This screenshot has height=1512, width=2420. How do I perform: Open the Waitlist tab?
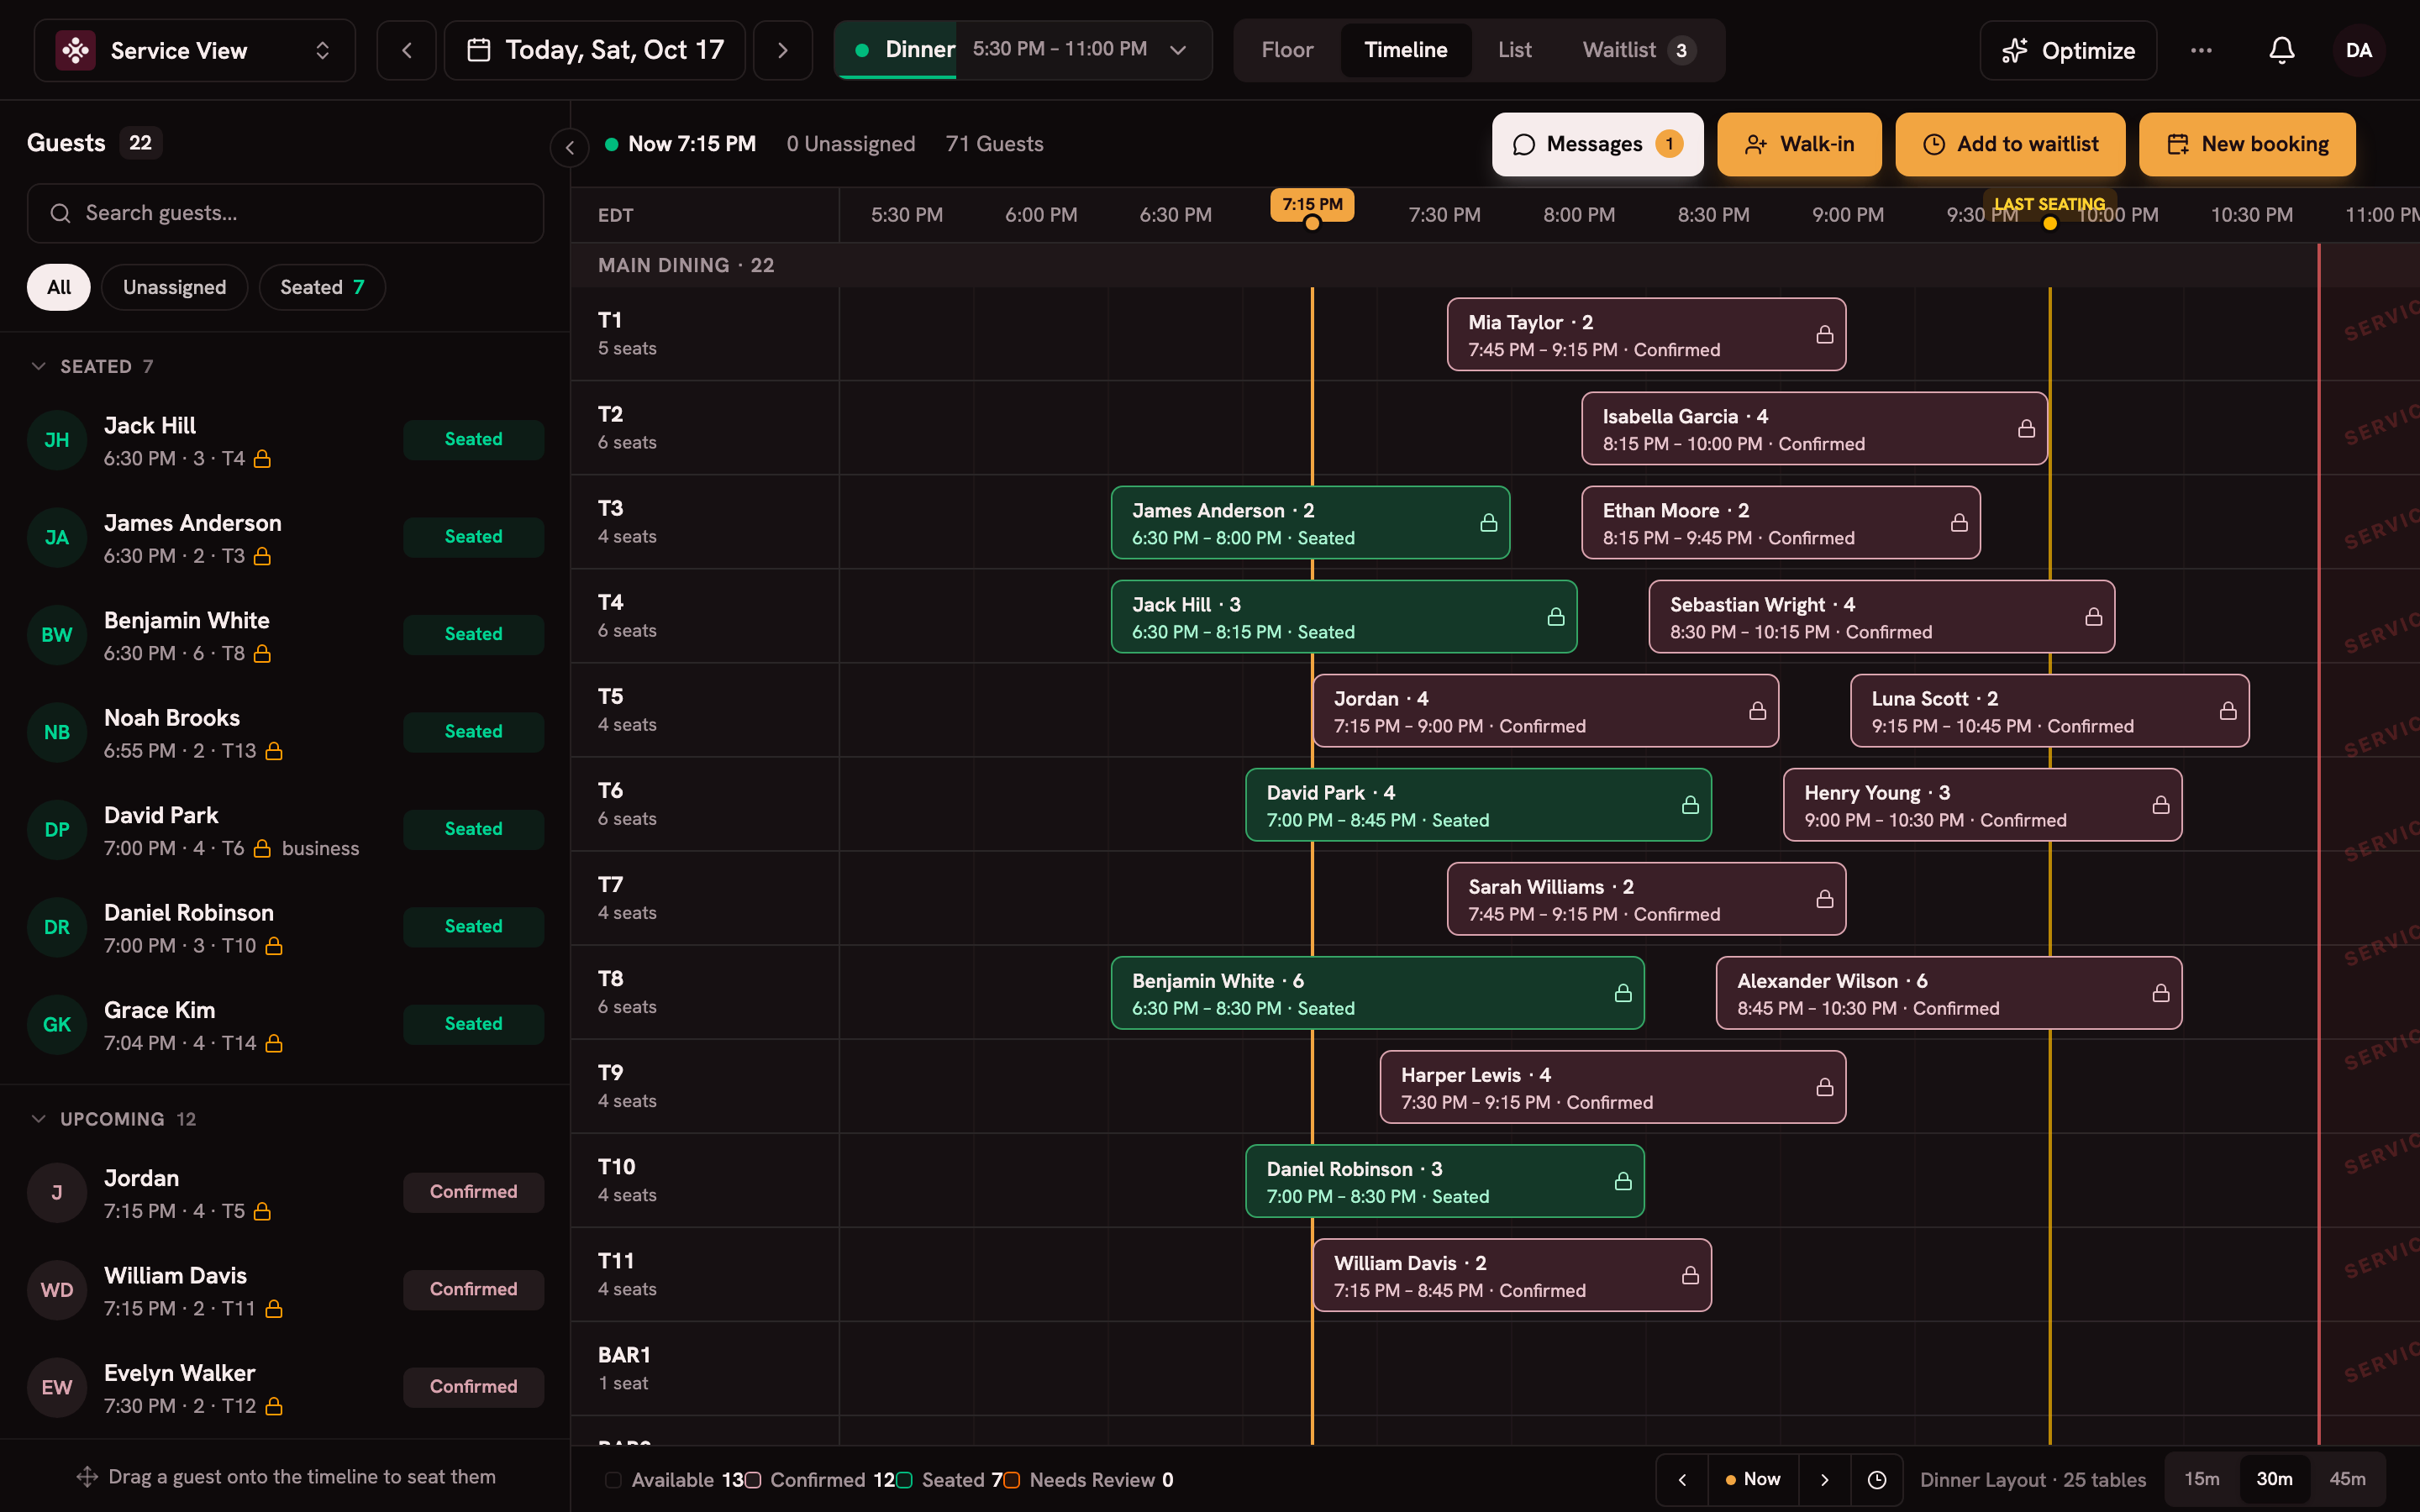coord(1638,50)
